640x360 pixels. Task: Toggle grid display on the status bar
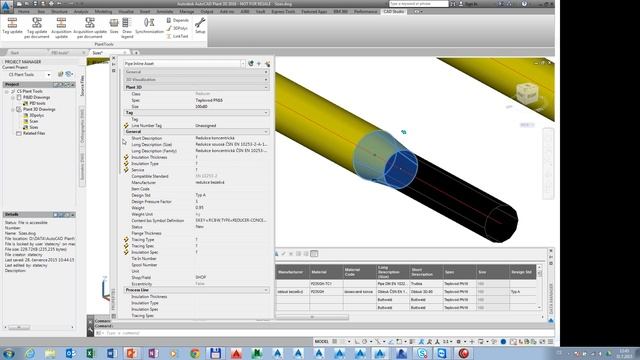(335, 341)
